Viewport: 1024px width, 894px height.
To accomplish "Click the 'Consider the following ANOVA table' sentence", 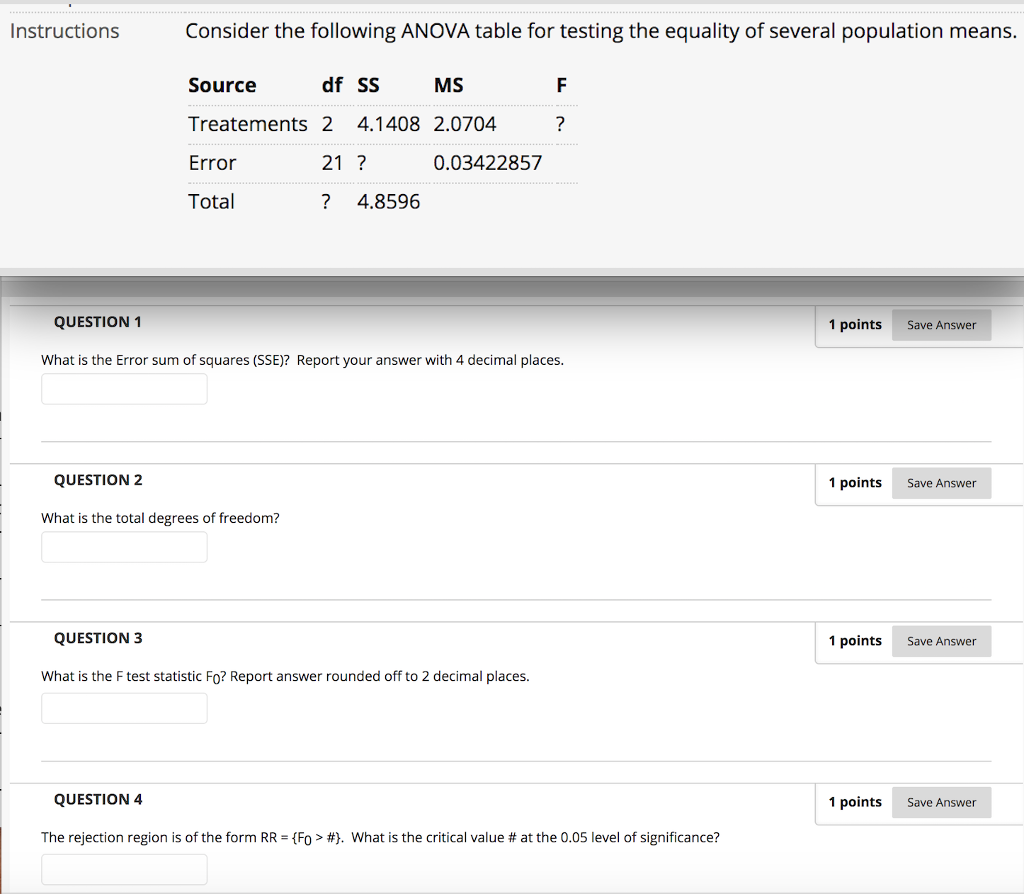I will 601,31.
